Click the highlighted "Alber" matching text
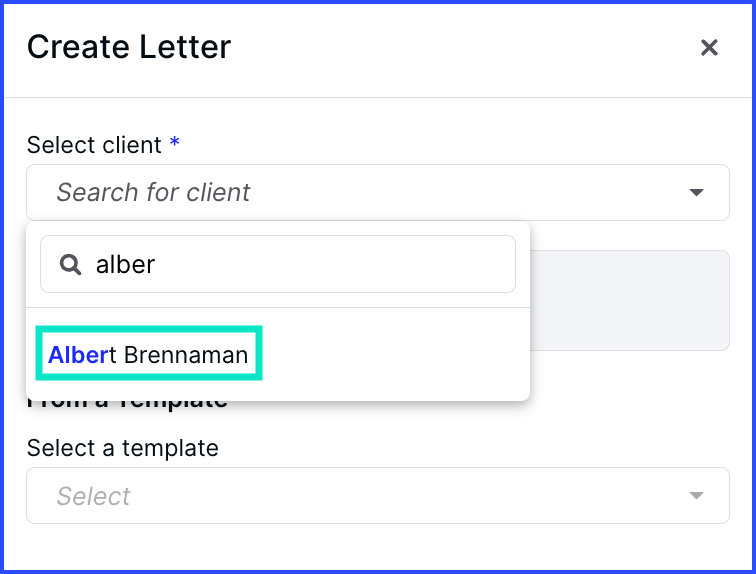Viewport: 756px width, 574px height. pyautogui.click(x=78, y=354)
